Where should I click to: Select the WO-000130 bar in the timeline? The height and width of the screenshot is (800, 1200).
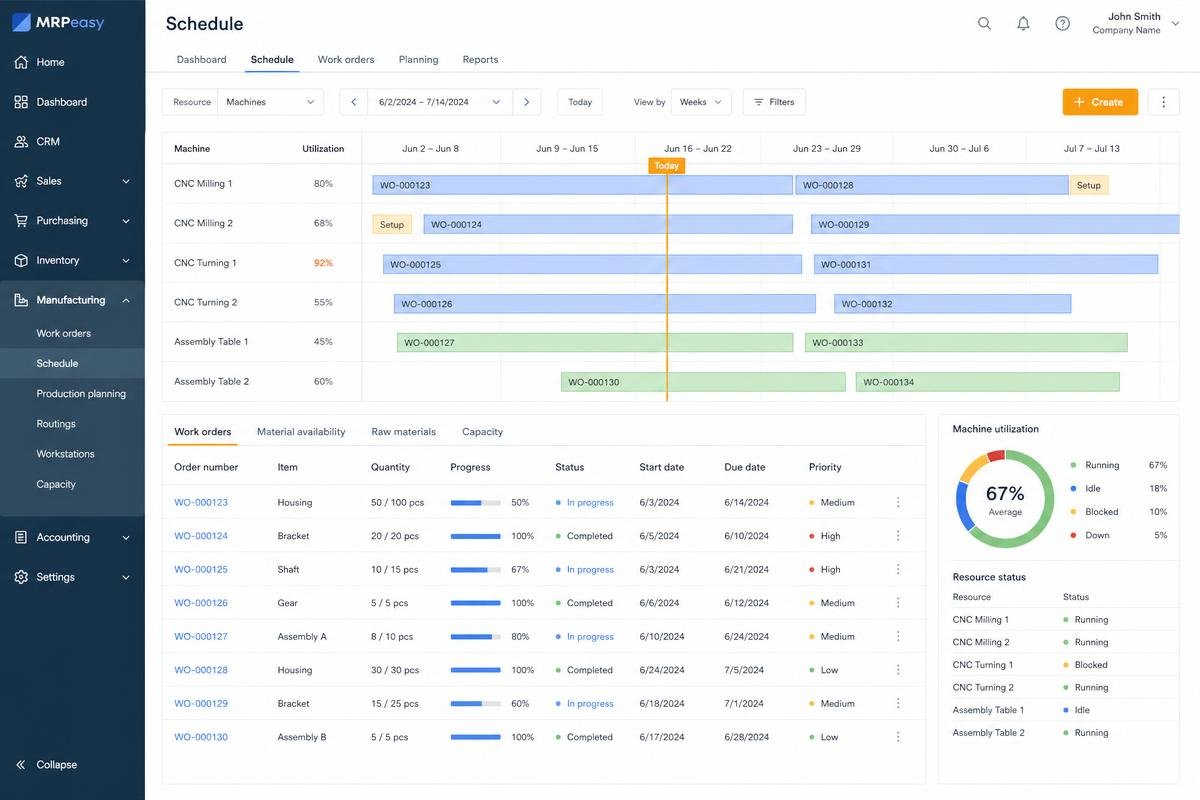click(703, 382)
